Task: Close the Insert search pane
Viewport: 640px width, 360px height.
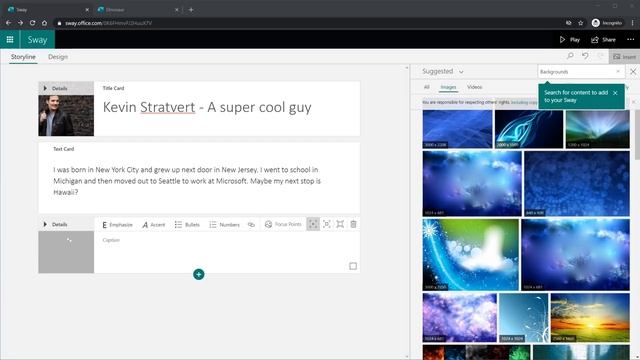Action: [633, 72]
